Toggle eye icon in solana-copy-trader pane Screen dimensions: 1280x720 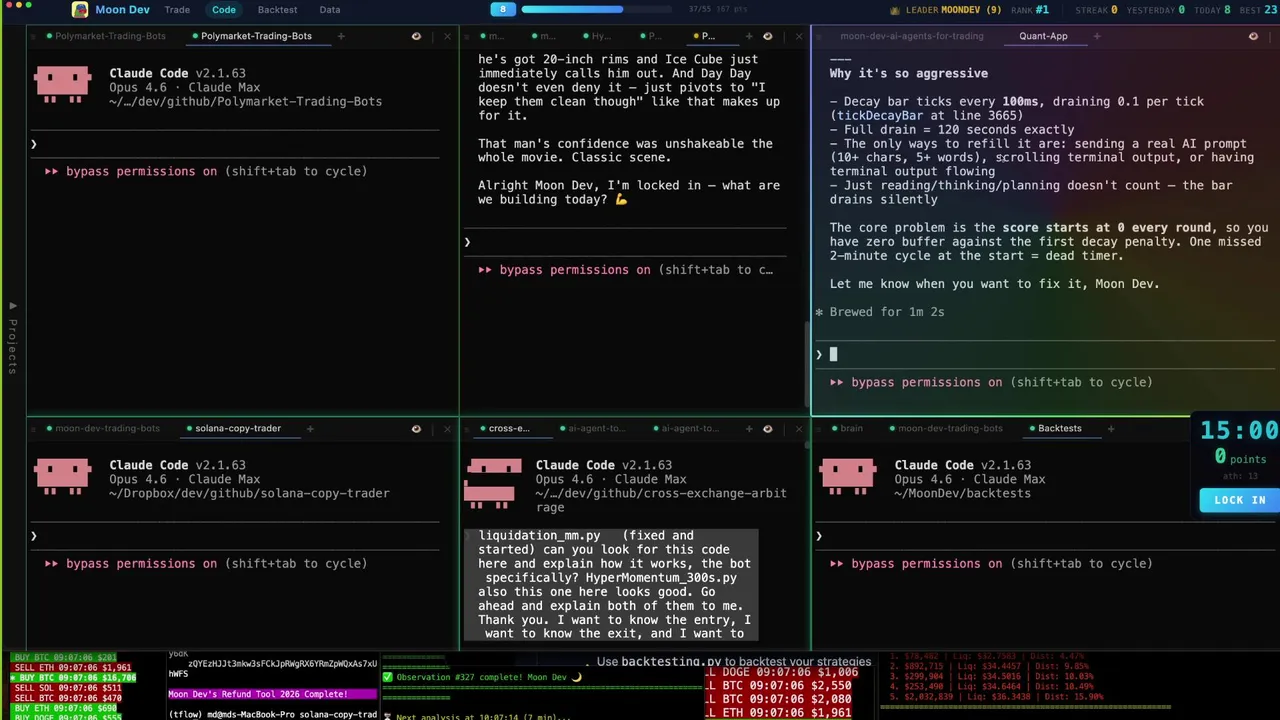(x=416, y=428)
